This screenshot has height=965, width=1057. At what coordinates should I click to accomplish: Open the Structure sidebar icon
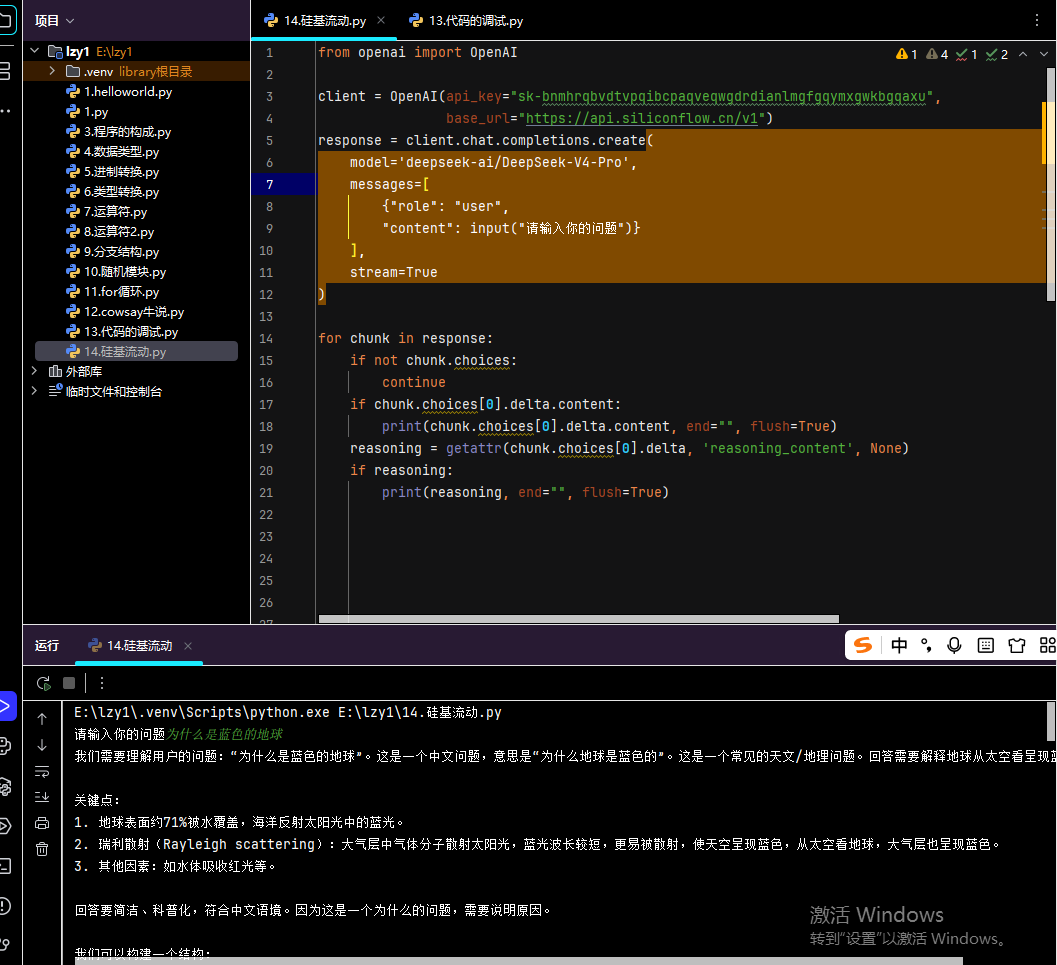(x=5, y=71)
